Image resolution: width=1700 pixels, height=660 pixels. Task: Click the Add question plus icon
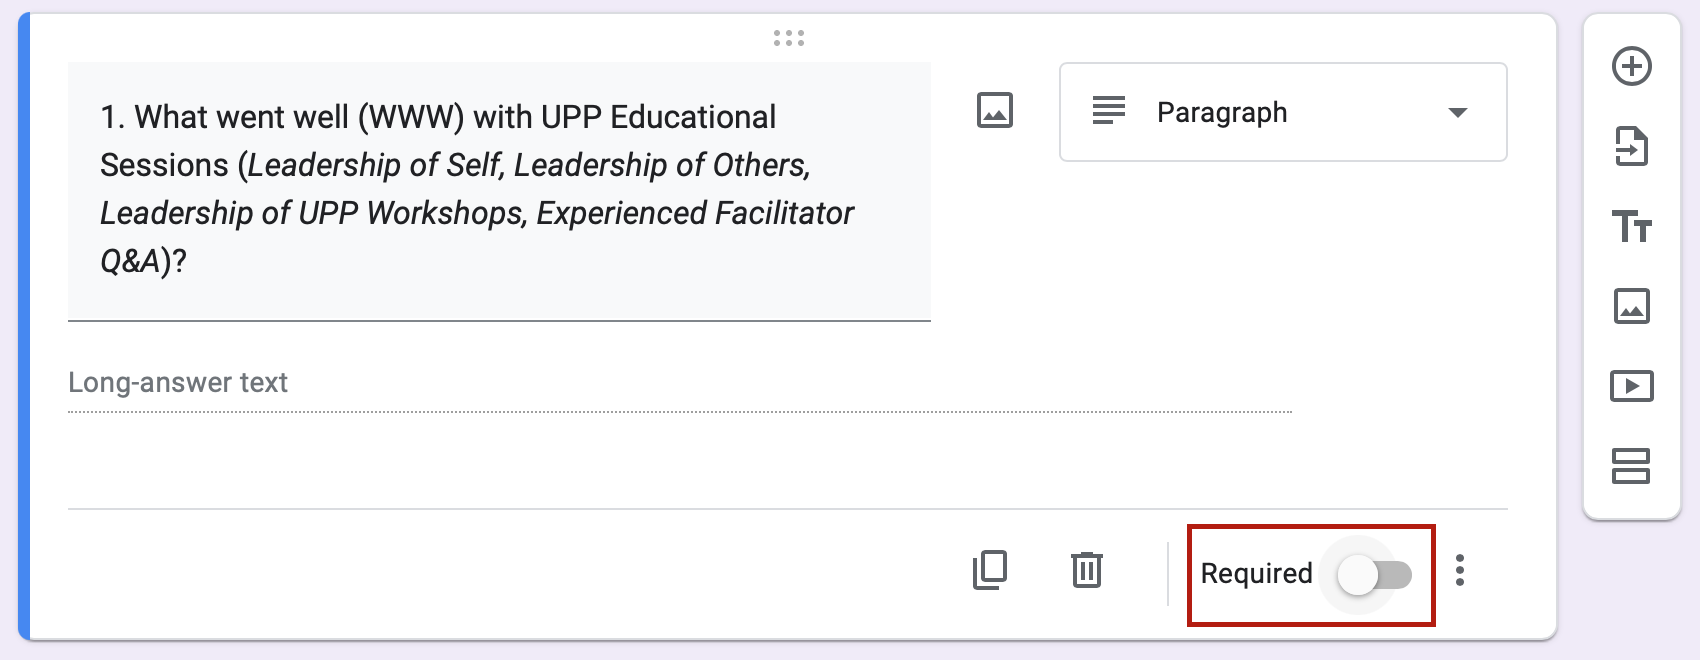[1631, 67]
